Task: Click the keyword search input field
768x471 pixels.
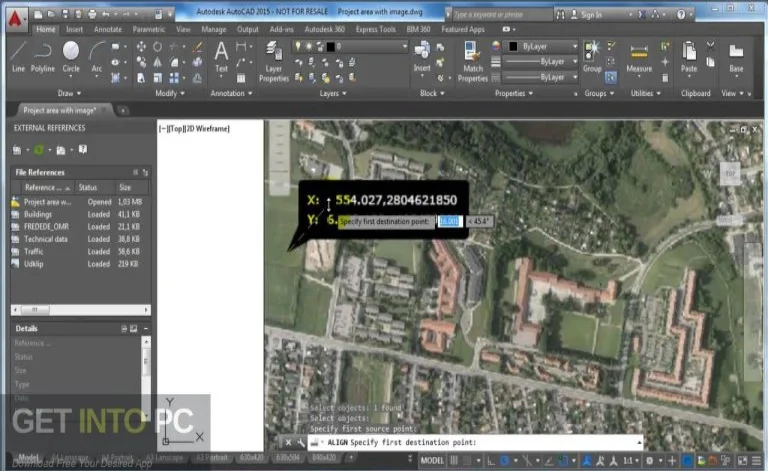Action: tap(502, 15)
